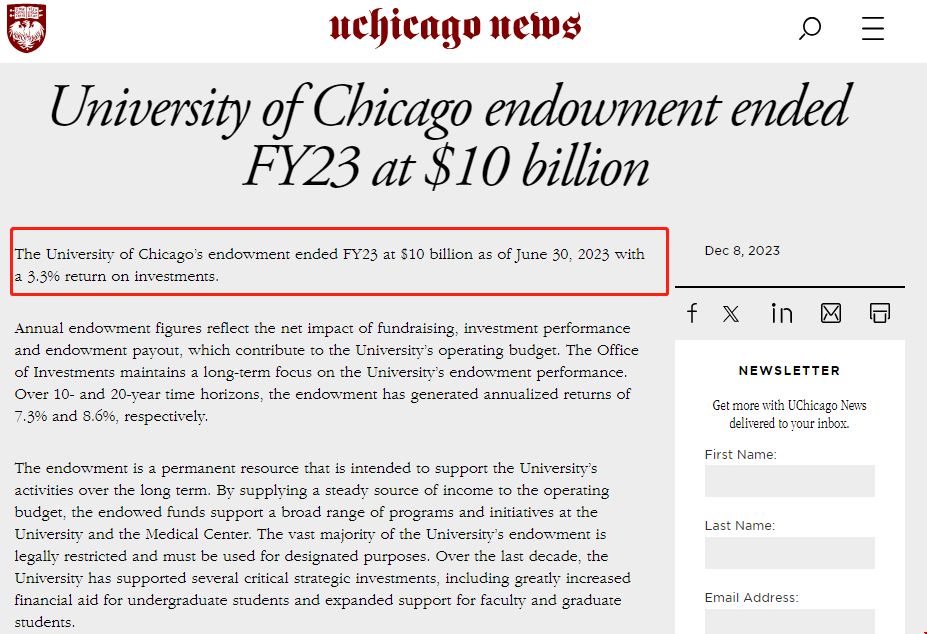927x634 pixels.
Task: Share the article on Facebook
Action: [692, 313]
